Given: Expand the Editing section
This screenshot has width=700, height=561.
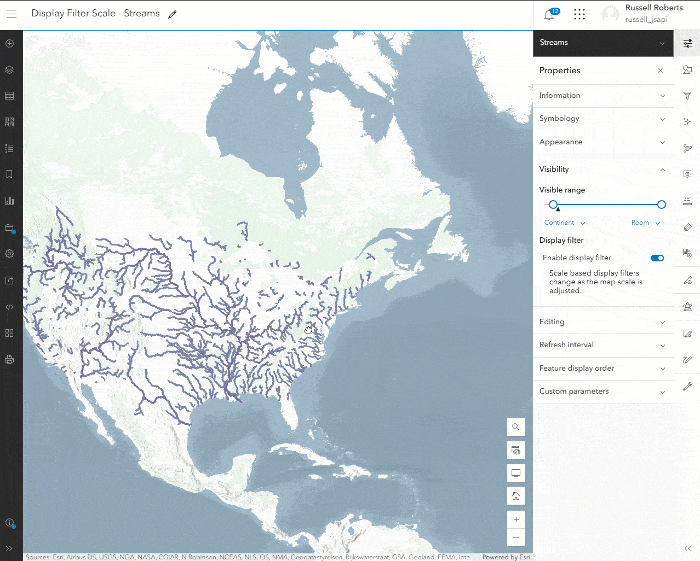Looking at the screenshot, I should [603, 322].
